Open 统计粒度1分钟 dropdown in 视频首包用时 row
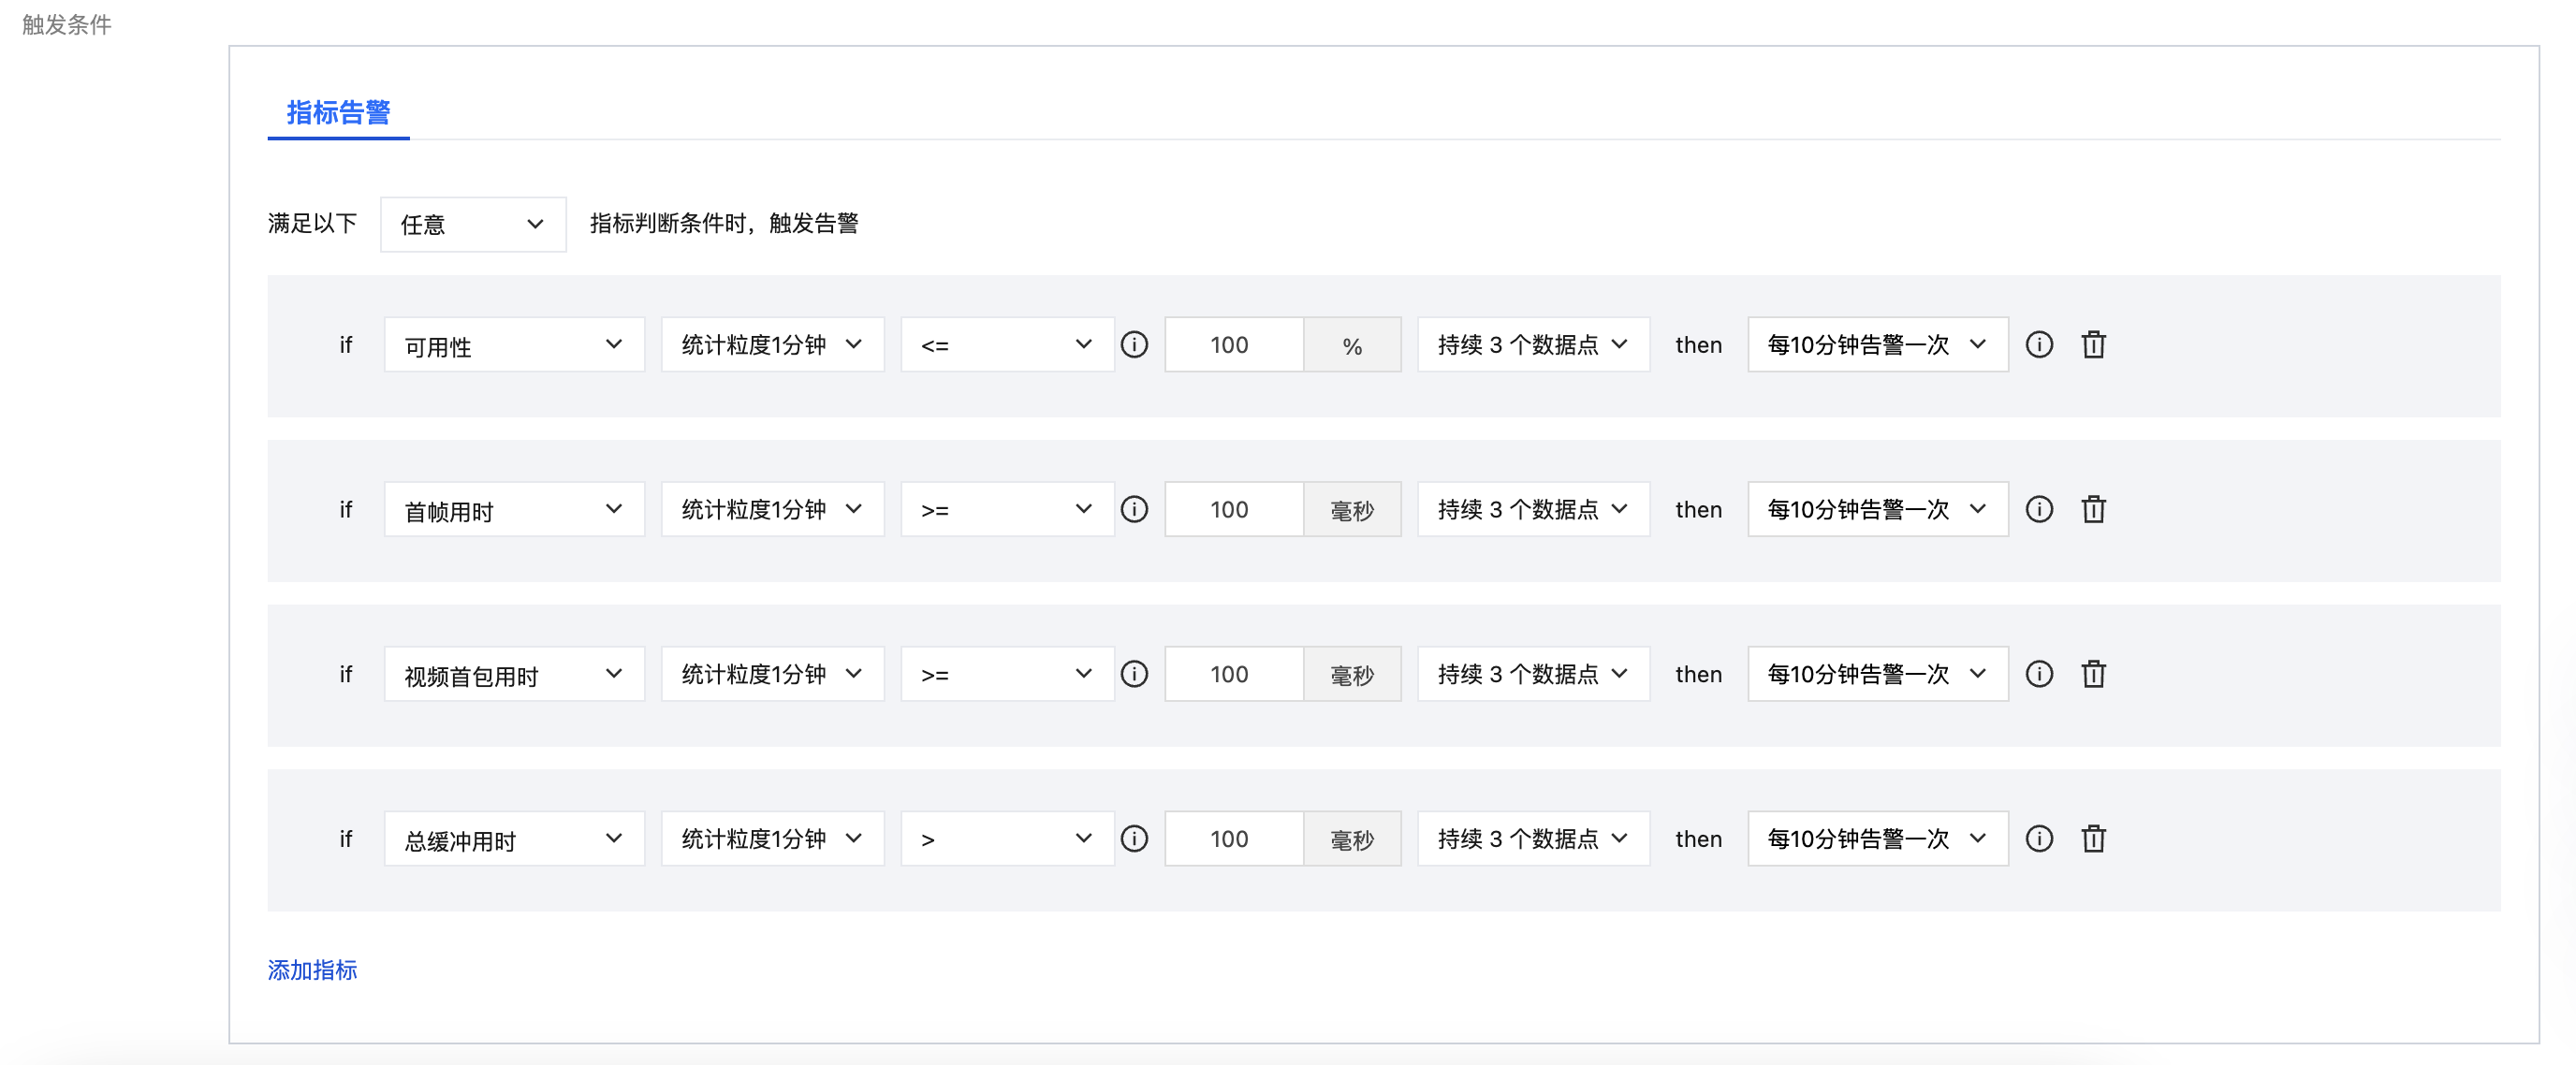 772,674
